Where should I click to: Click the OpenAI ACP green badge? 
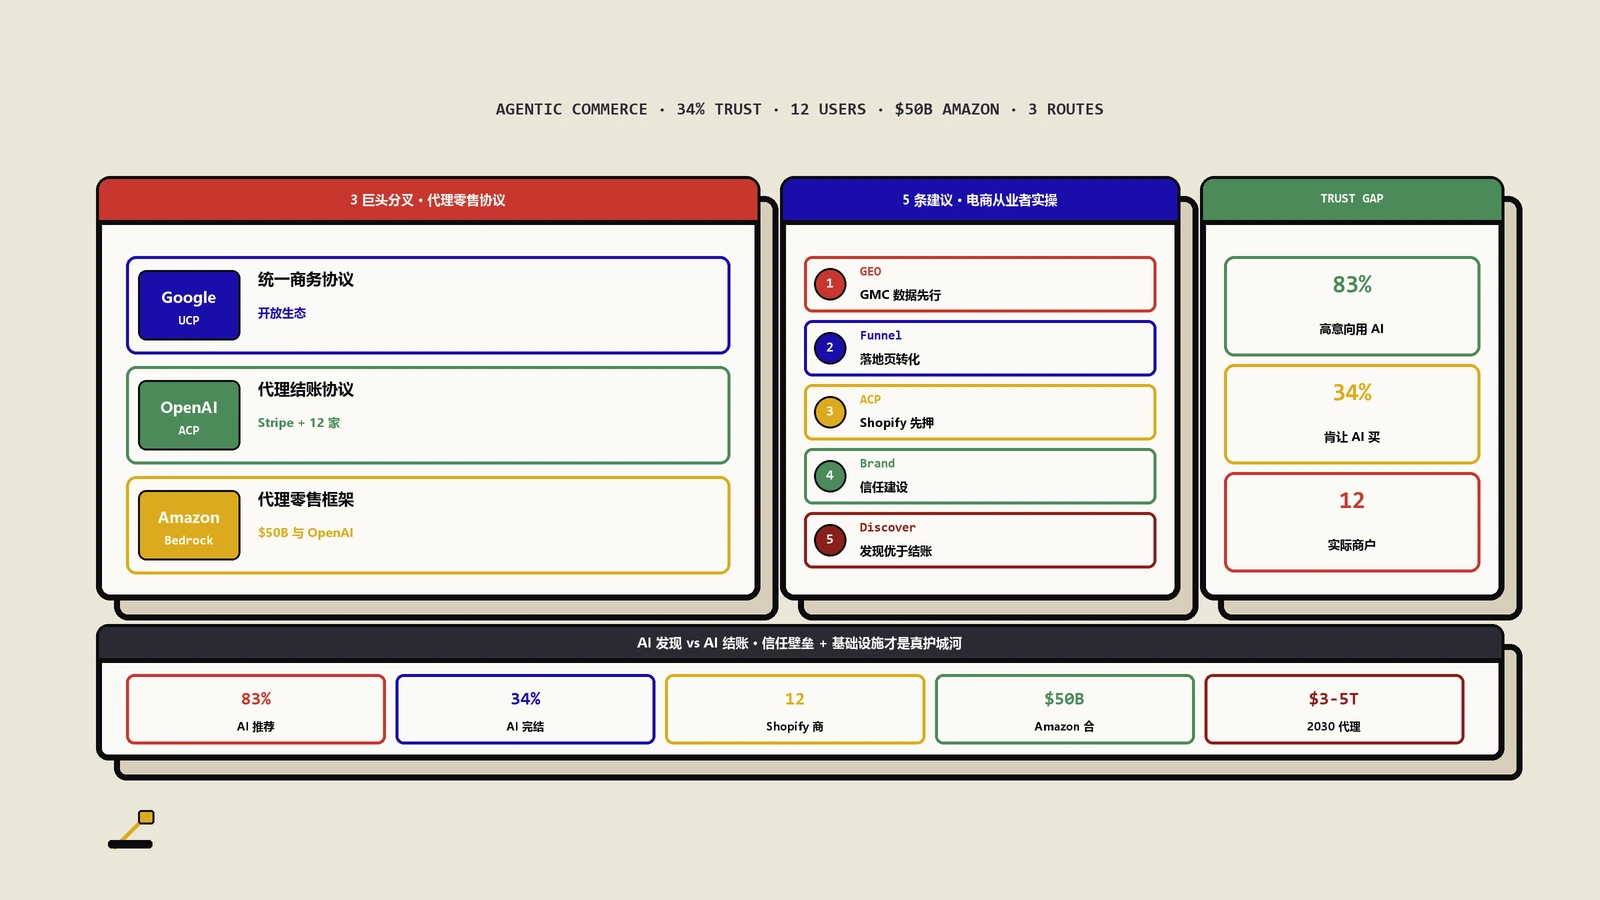(189, 415)
